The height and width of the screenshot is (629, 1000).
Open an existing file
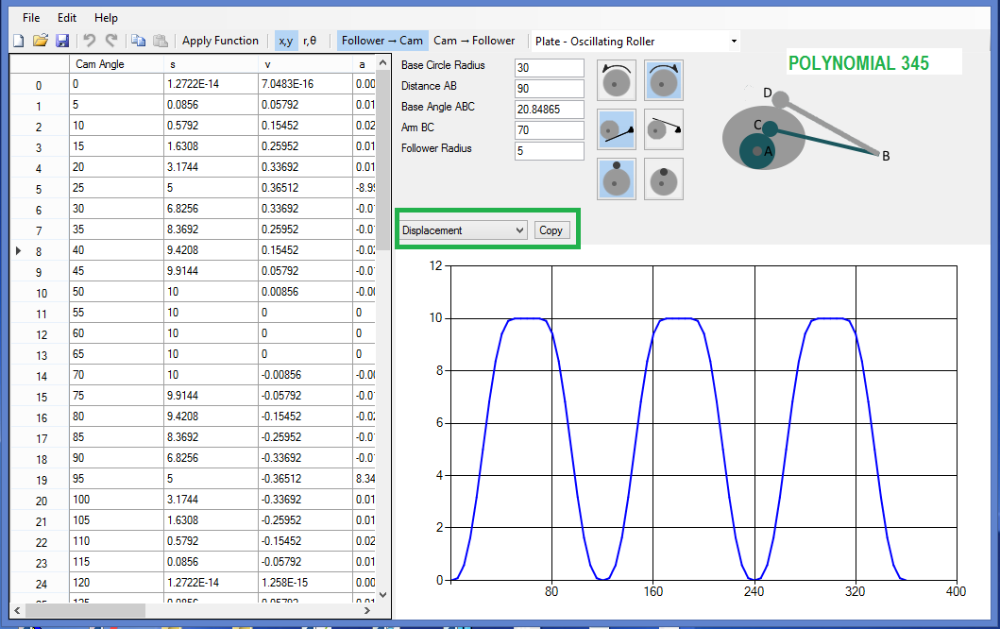(39, 40)
